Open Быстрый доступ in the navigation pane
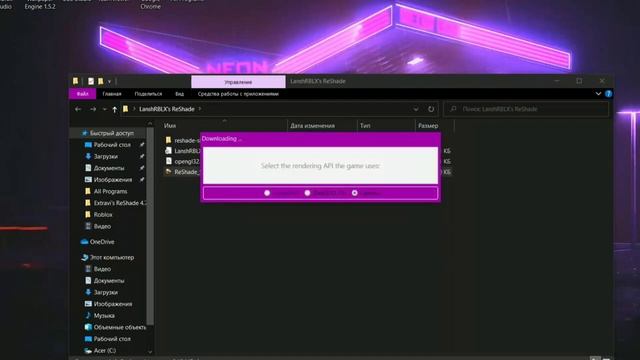Screen dimensions: 640x360 point(111,133)
